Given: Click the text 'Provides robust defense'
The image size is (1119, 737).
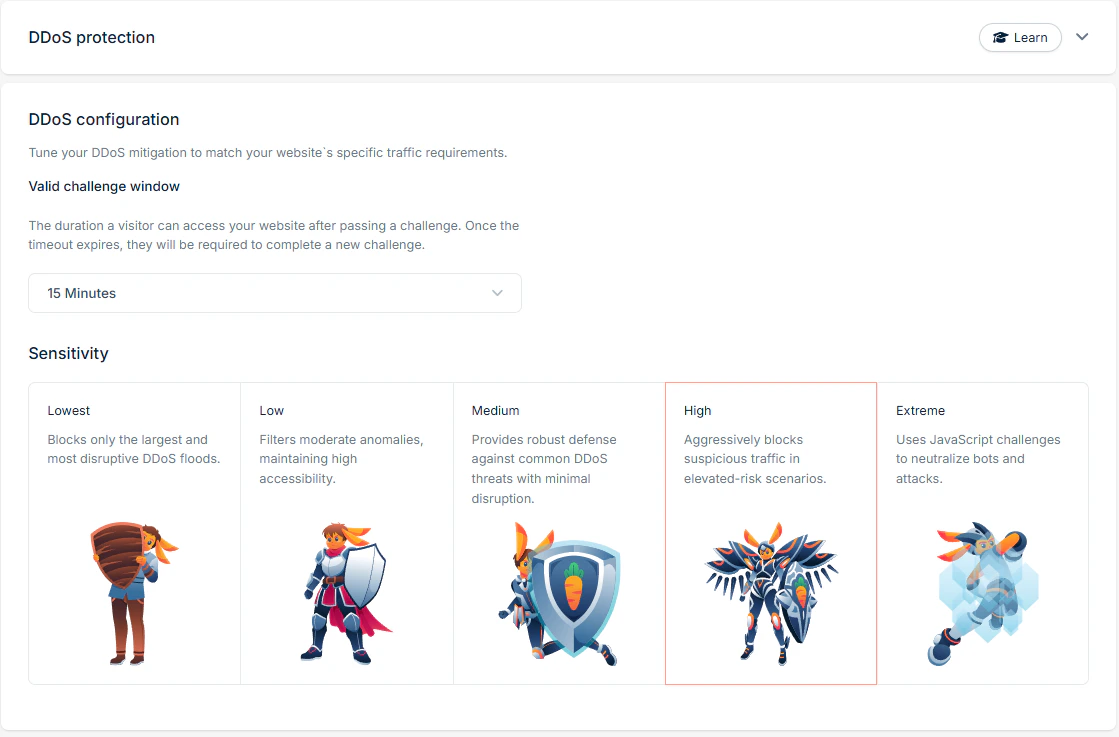Looking at the screenshot, I should coord(544,439).
